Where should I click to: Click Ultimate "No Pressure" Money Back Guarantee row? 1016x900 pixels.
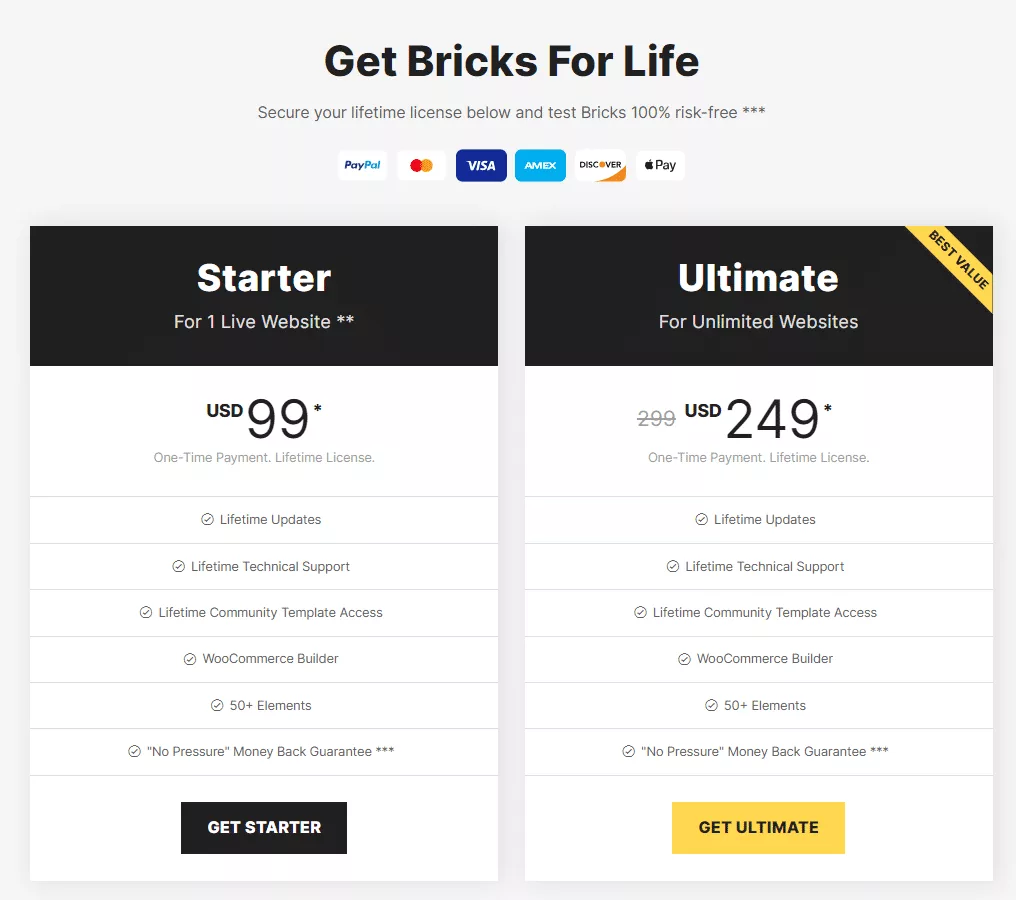tap(759, 752)
